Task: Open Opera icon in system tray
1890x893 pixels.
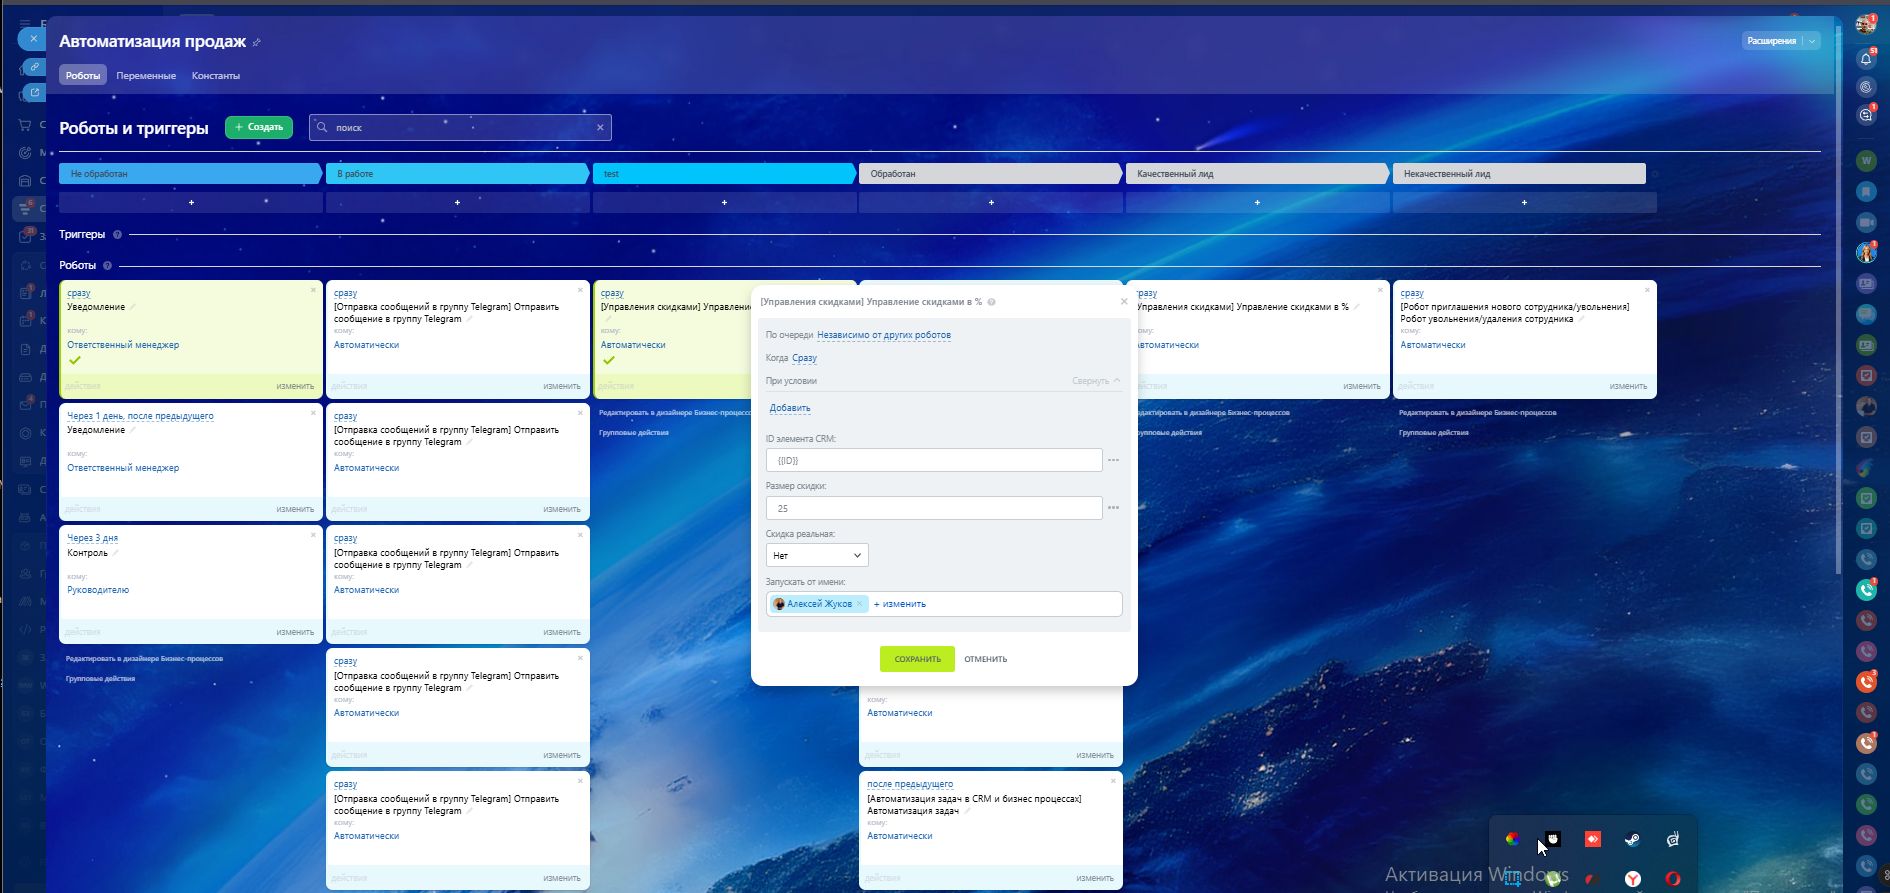Action: [x=1673, y=879]
